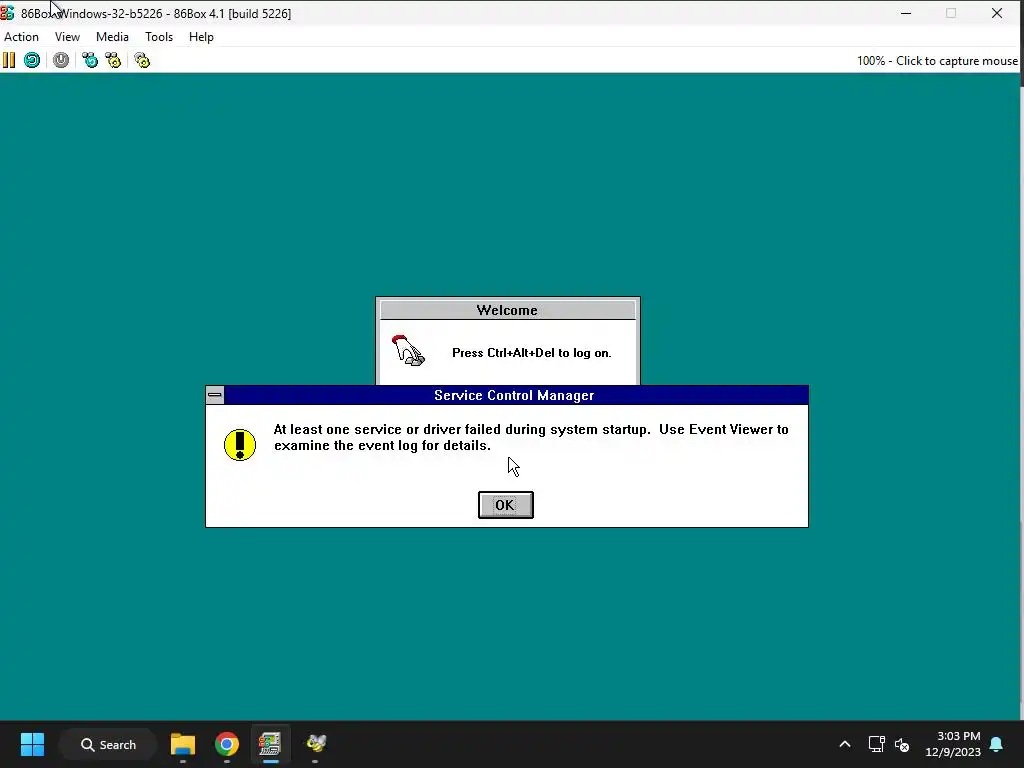This screenshot has width=1024, height=768.
Task: Show hidden system tray icons chevron
Action: point(844,744)
